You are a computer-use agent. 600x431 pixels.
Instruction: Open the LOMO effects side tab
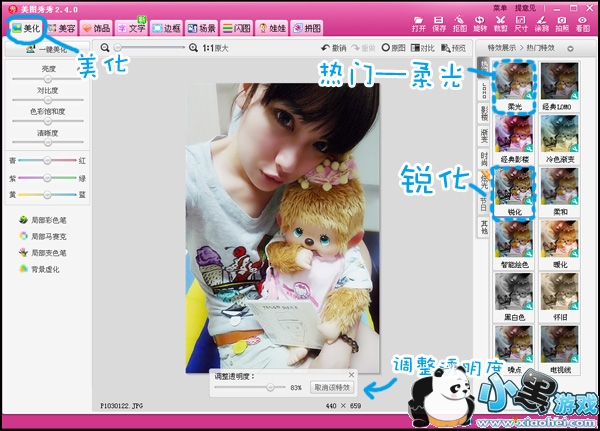[x=484, y=90]
